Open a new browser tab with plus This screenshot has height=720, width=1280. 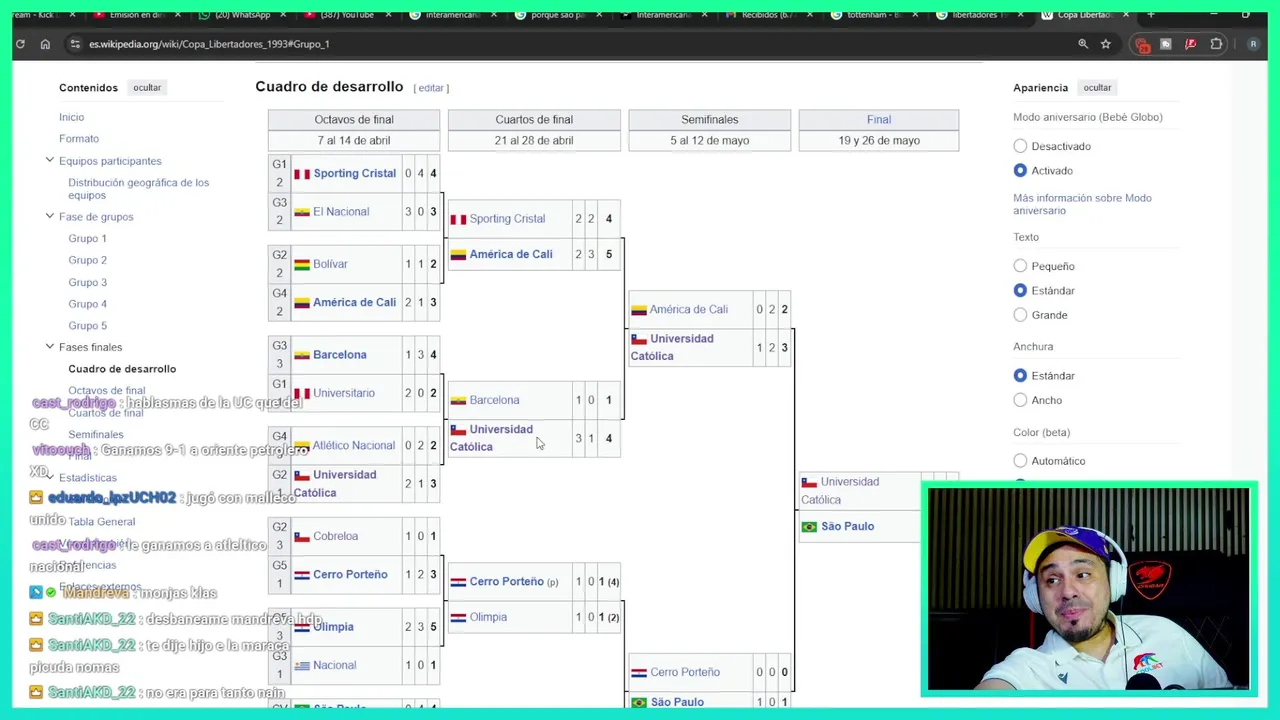[1151, 15]
